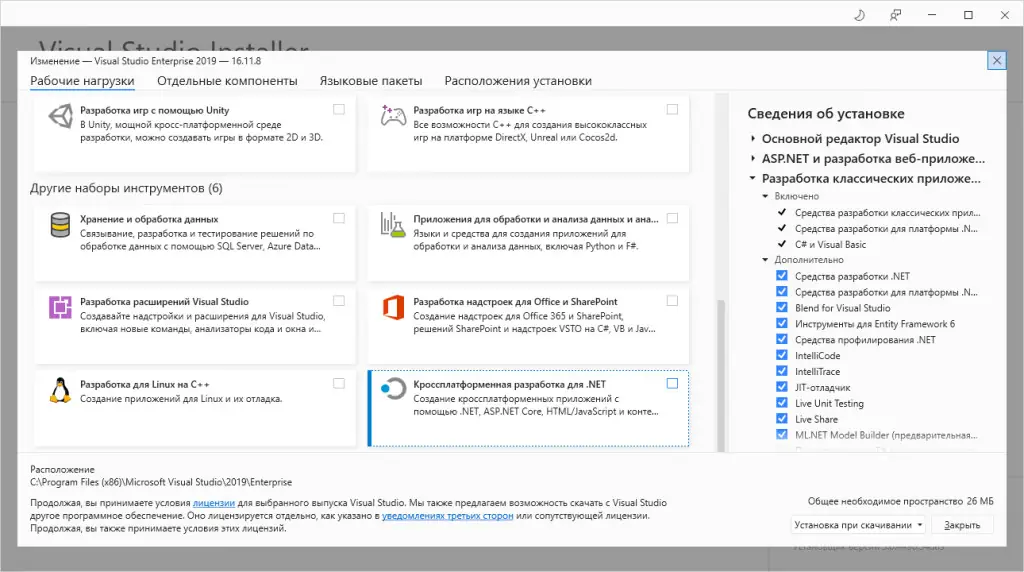Uncheck the Live Unit Testing component

tap(782, 403)
